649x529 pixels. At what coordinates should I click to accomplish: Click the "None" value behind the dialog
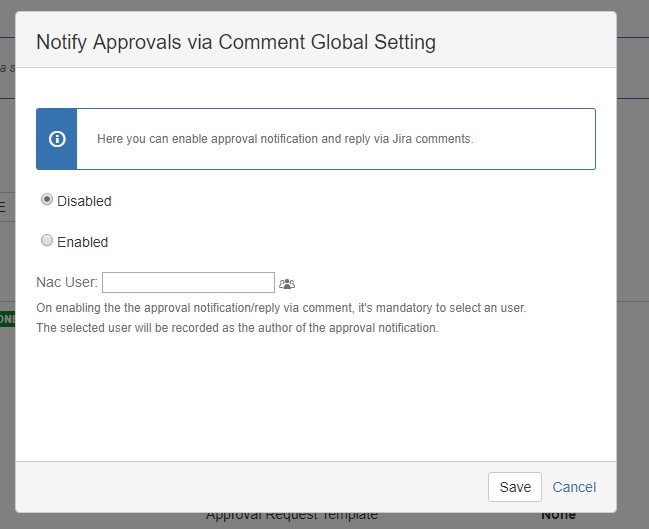pyautogui.click(x=558, y=516)
